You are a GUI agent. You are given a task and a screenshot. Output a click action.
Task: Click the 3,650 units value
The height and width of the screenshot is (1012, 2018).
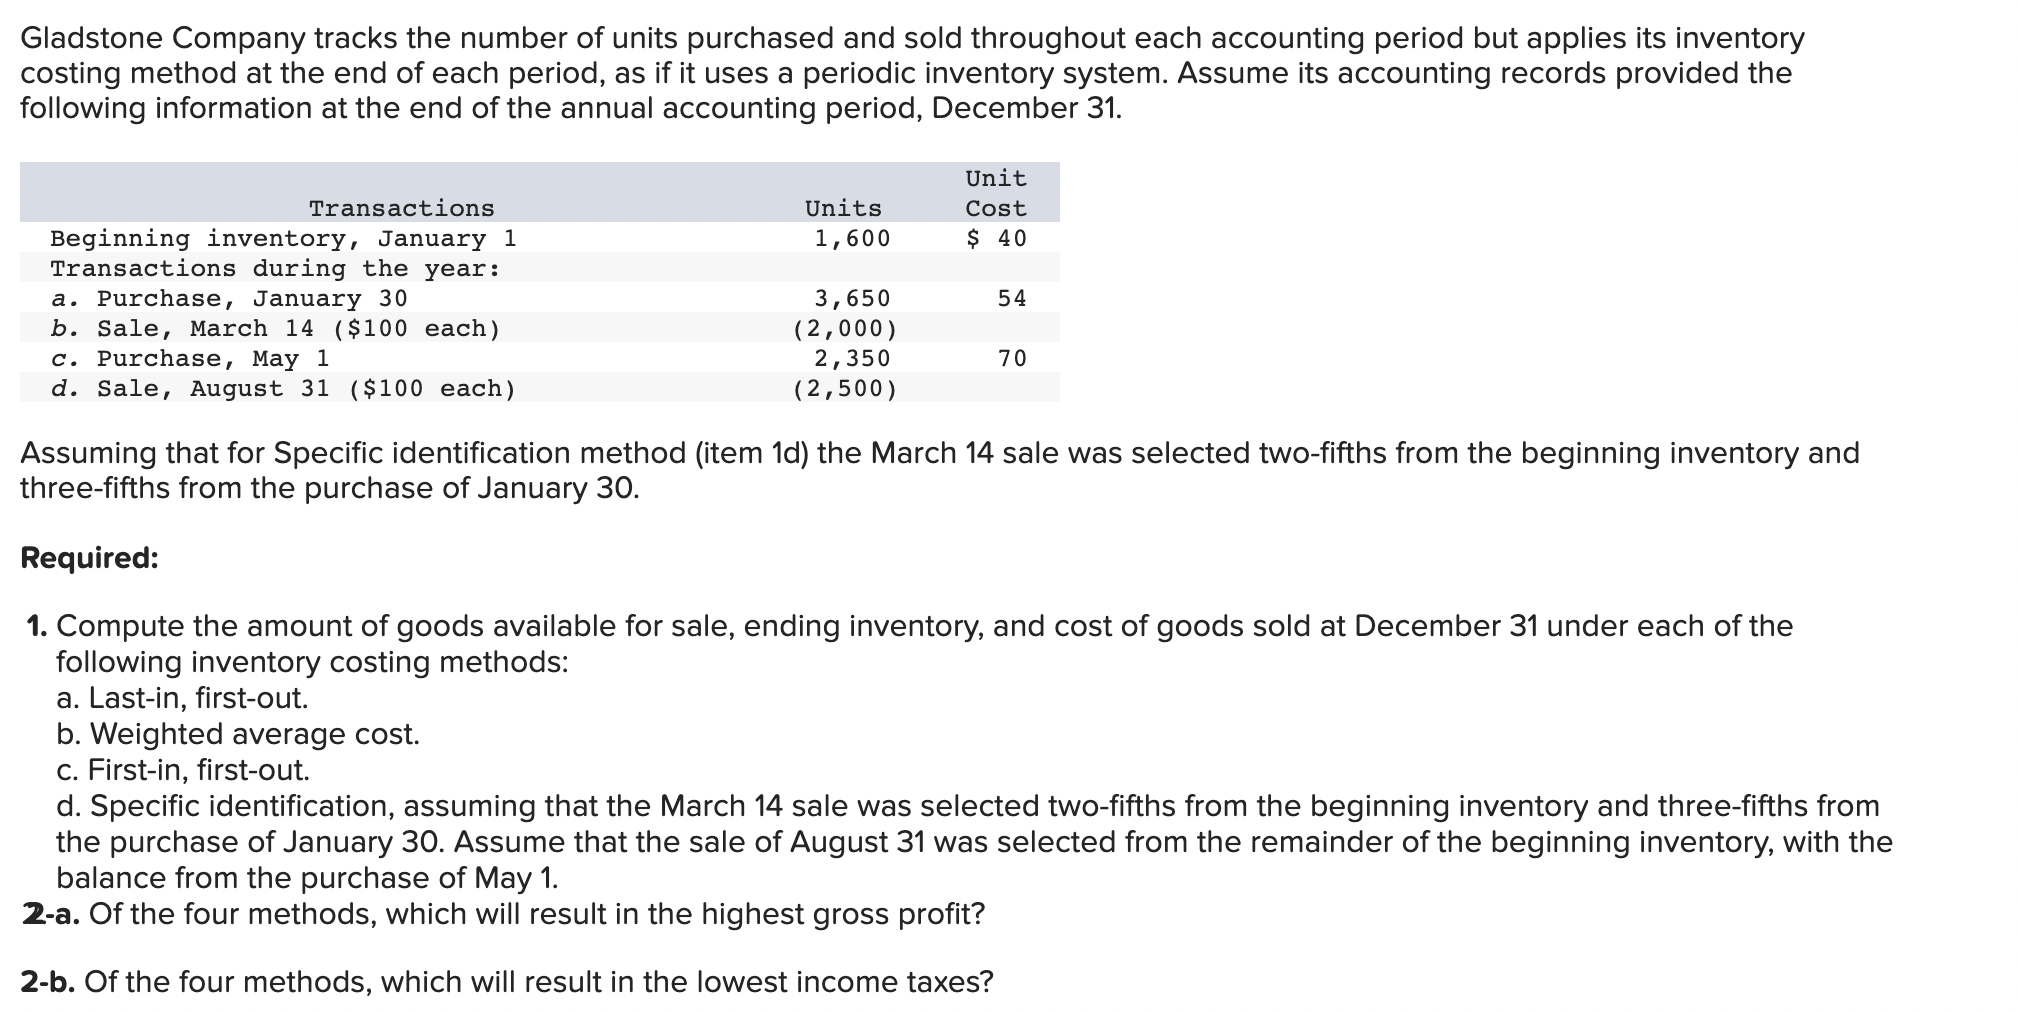click(851, 298)
